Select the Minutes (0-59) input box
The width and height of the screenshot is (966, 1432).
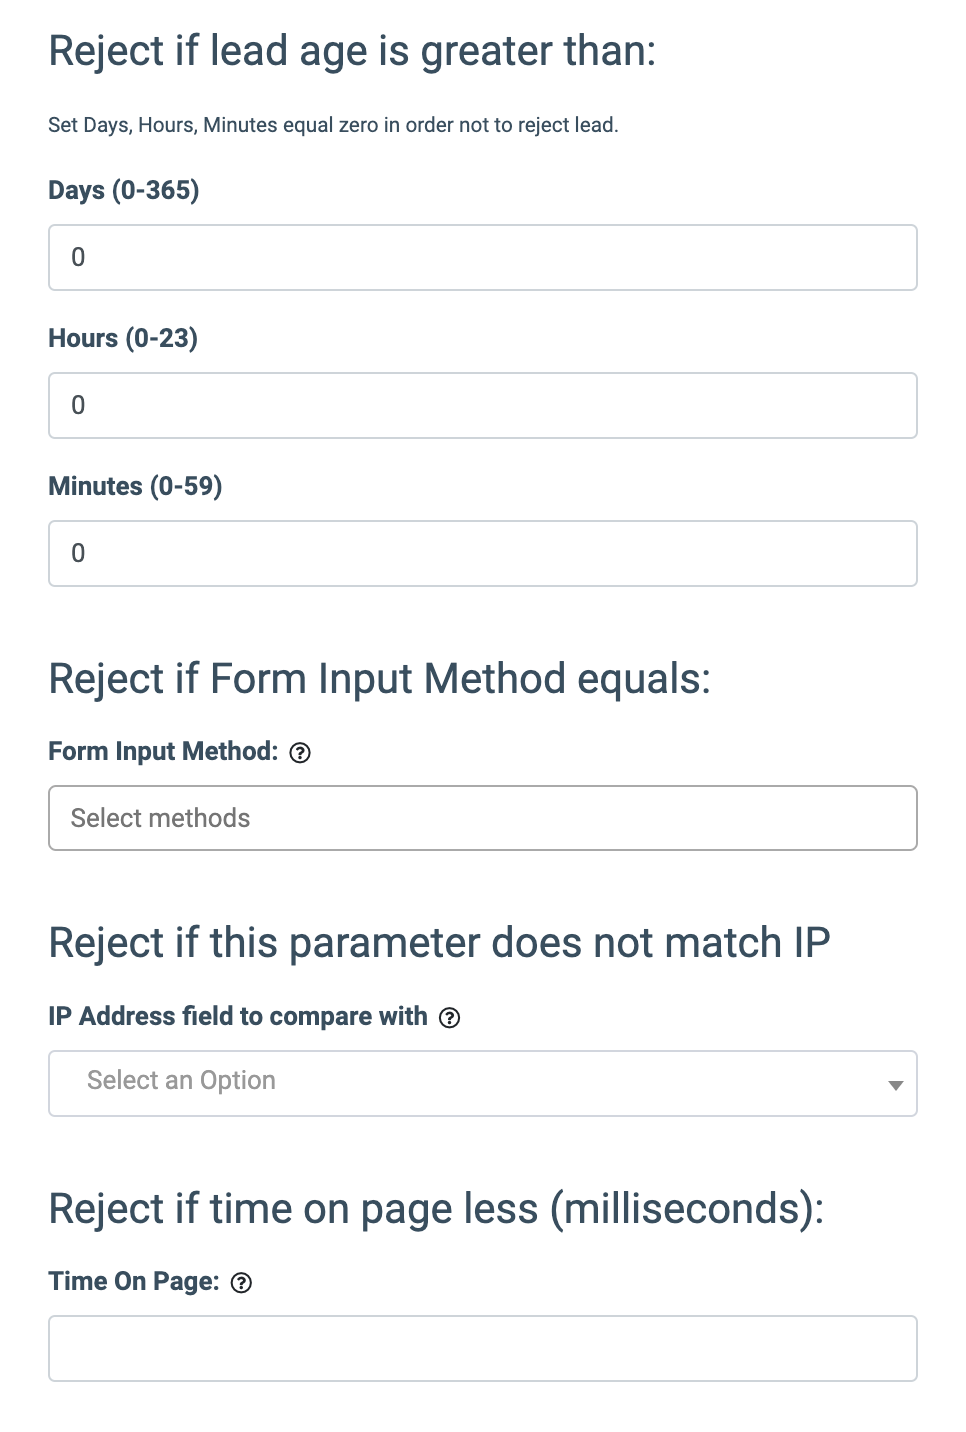click(482, 554)
